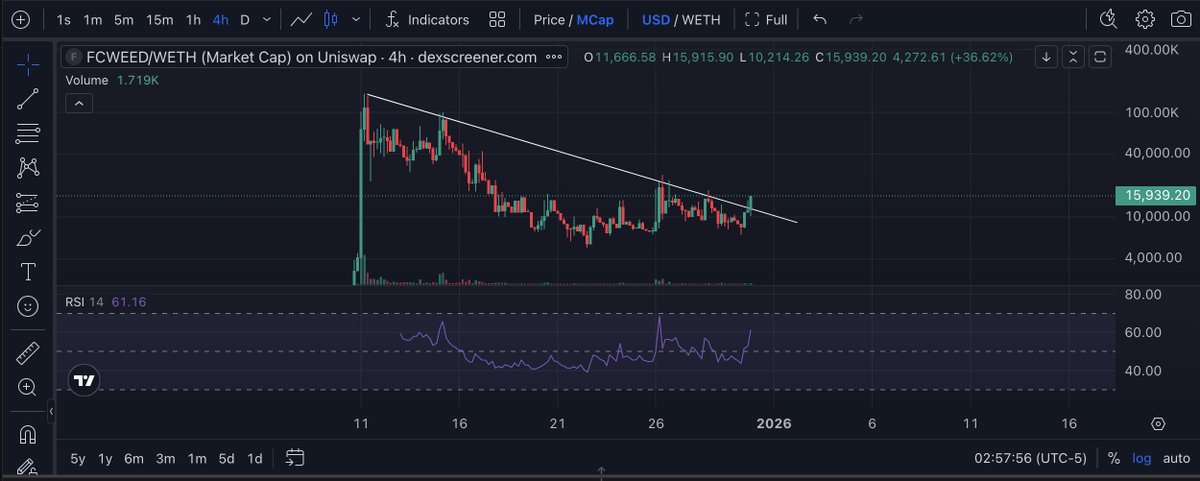Viewport: 1200px width, 481px height.
Task: Select the 15m timeframe
Action: tap(160, 19)
